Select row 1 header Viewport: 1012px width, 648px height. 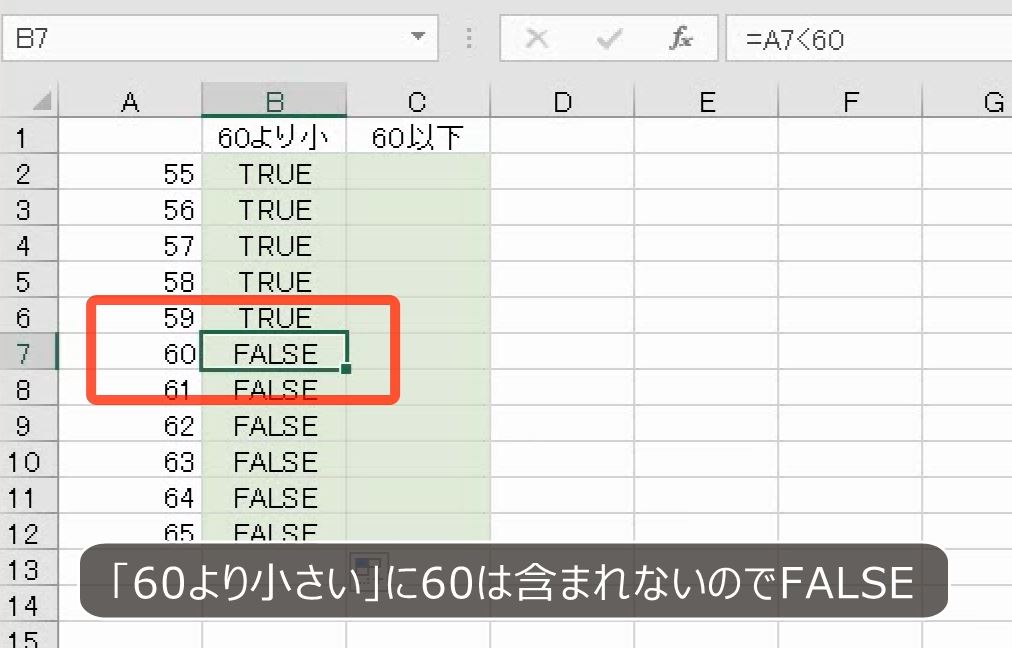[x=29, y=136]
